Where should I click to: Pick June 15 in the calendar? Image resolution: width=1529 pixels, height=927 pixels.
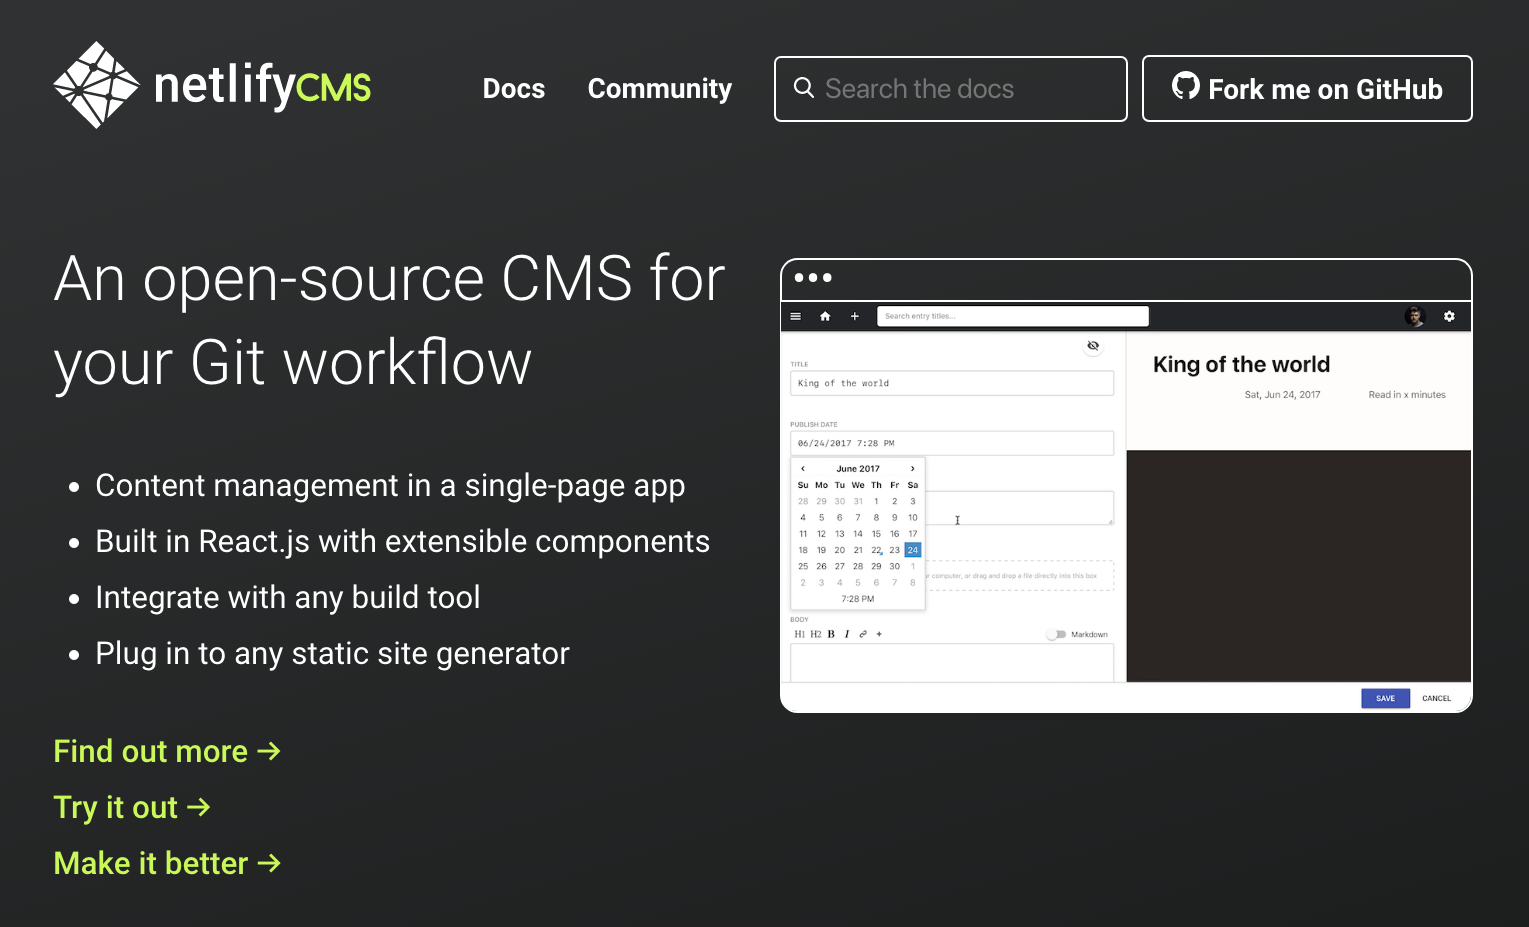pos(876,534)
